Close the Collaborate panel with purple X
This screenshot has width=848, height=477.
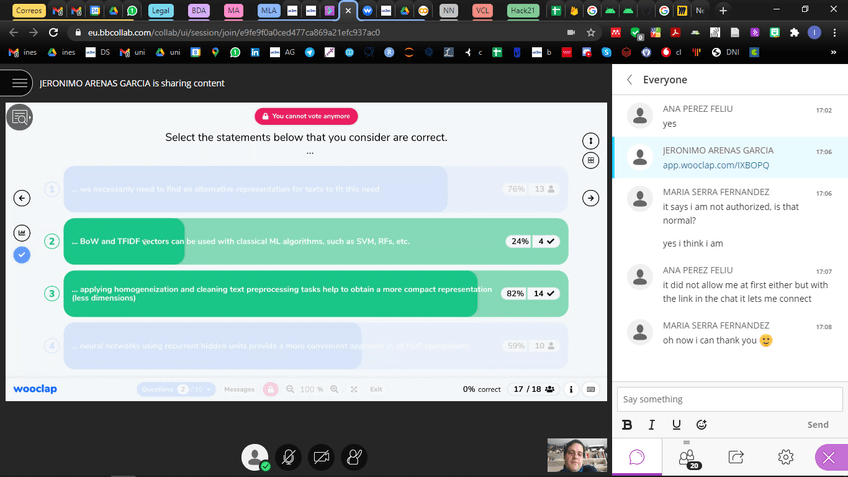point(830,458)
